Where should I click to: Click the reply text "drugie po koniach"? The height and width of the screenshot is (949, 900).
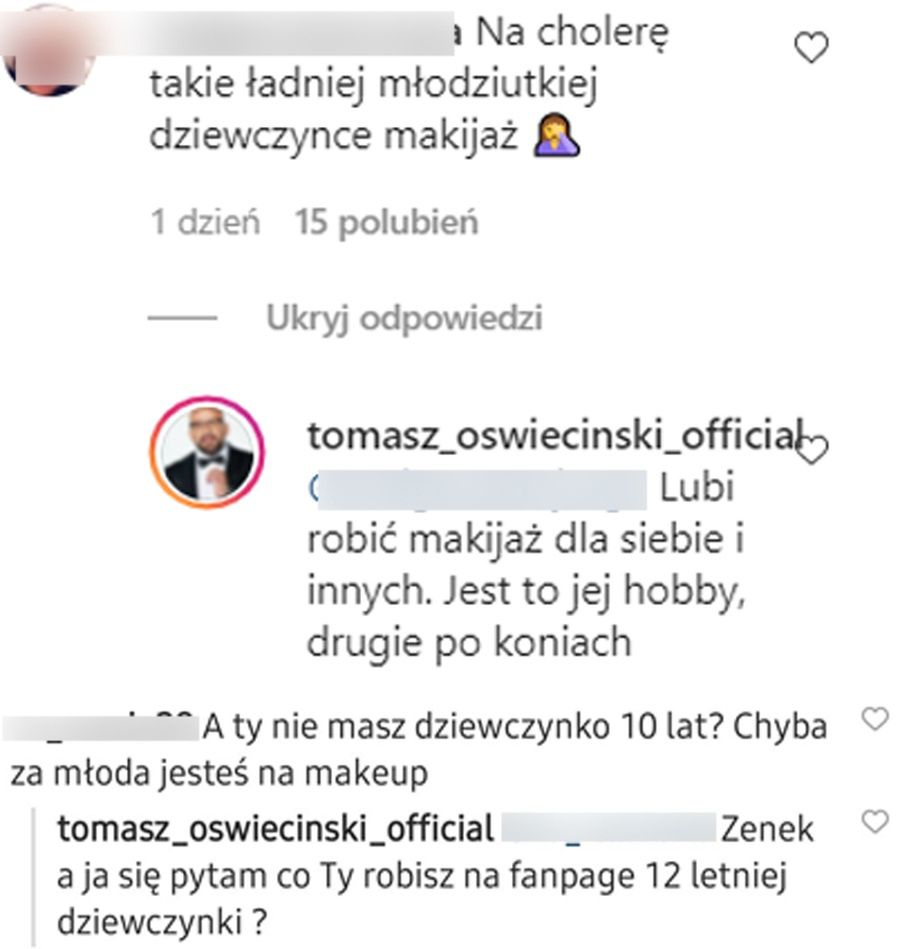(x=469, y=641)
